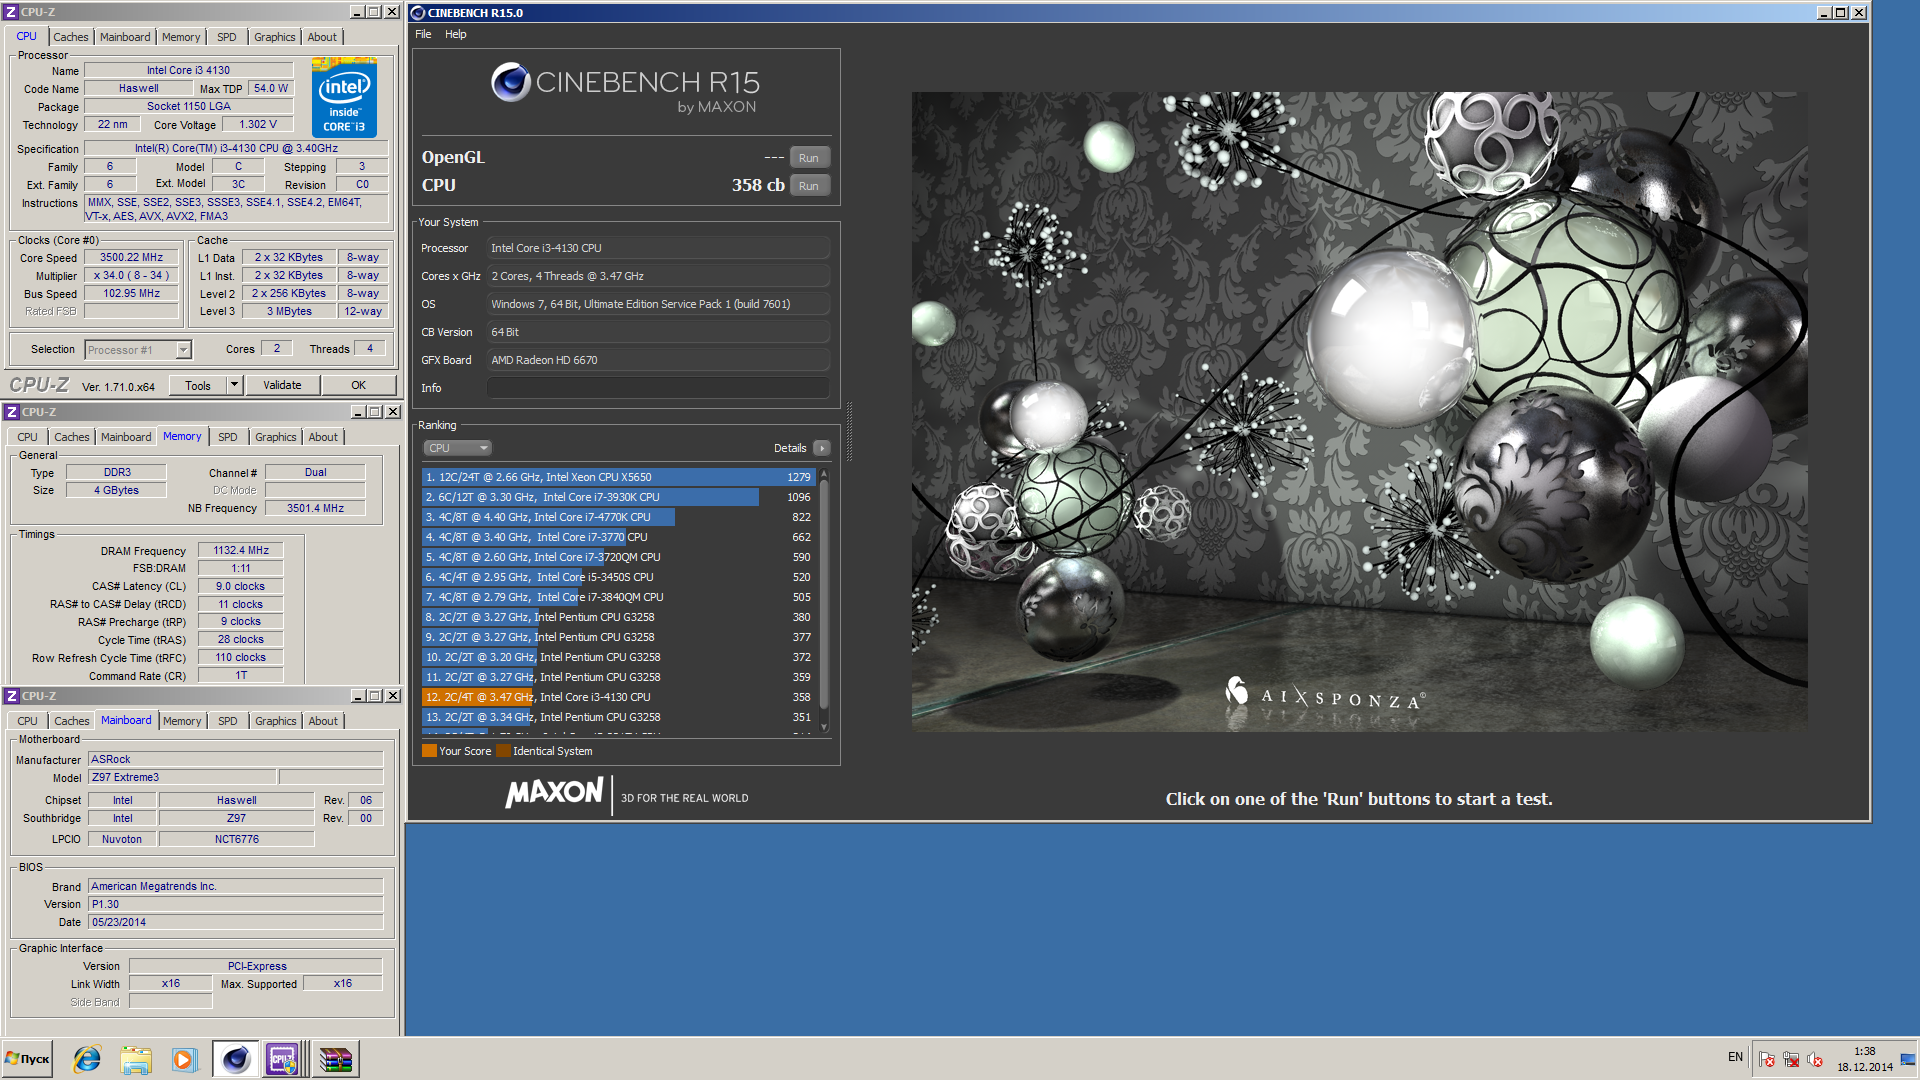Expand the Tools dropdown arrow in CPU-Z

(x=235, y=385)
